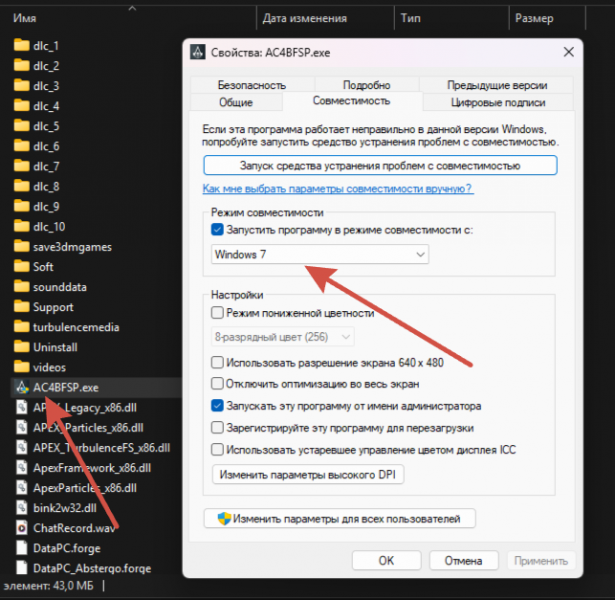Switch to the Общие tab
The width and height of the screenshot is (615, 600).
(x=236, y=102)
